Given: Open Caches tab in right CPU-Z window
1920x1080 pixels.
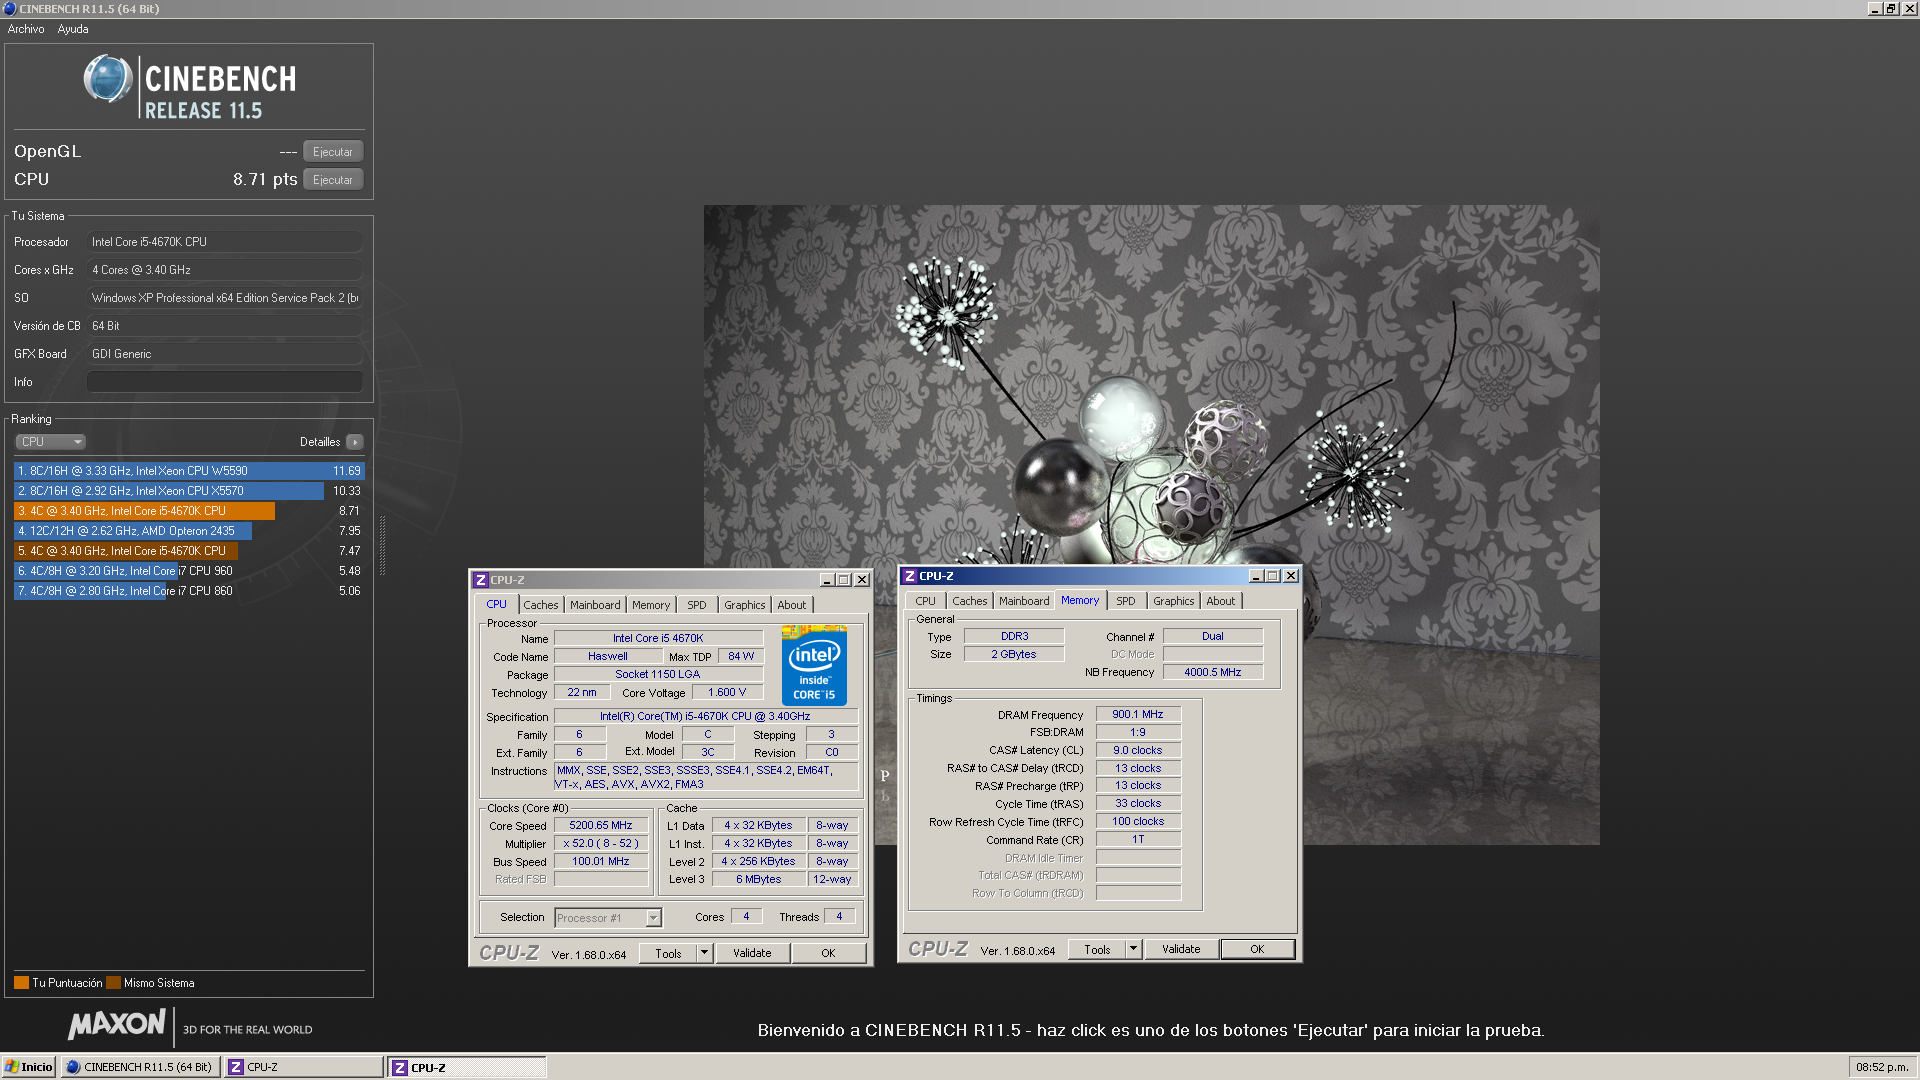Looking at the screenshot, I should [970, 601].
